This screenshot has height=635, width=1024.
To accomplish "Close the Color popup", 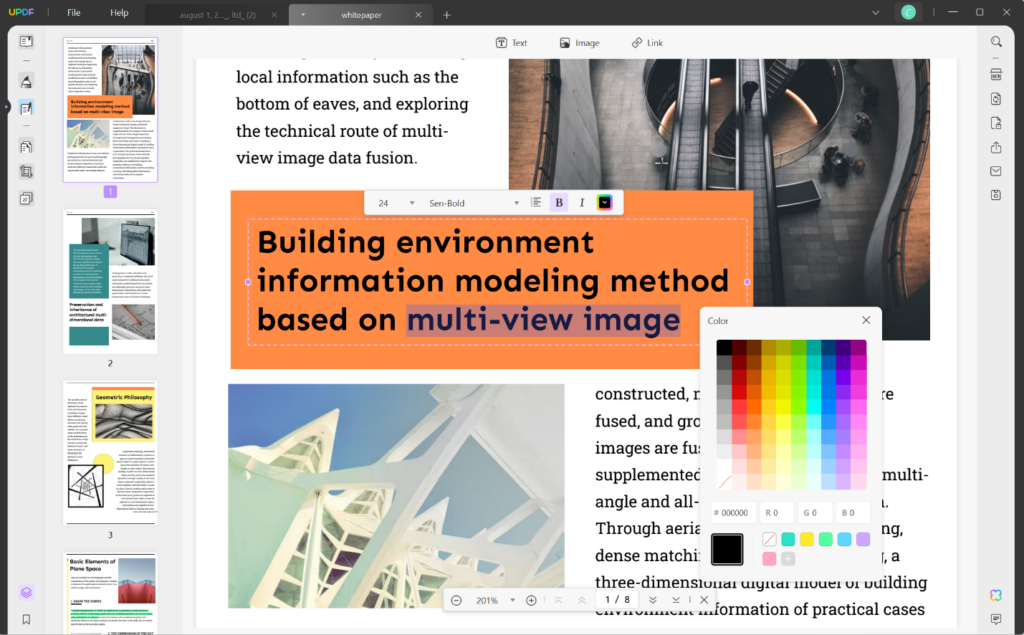I will pos(866,320).
